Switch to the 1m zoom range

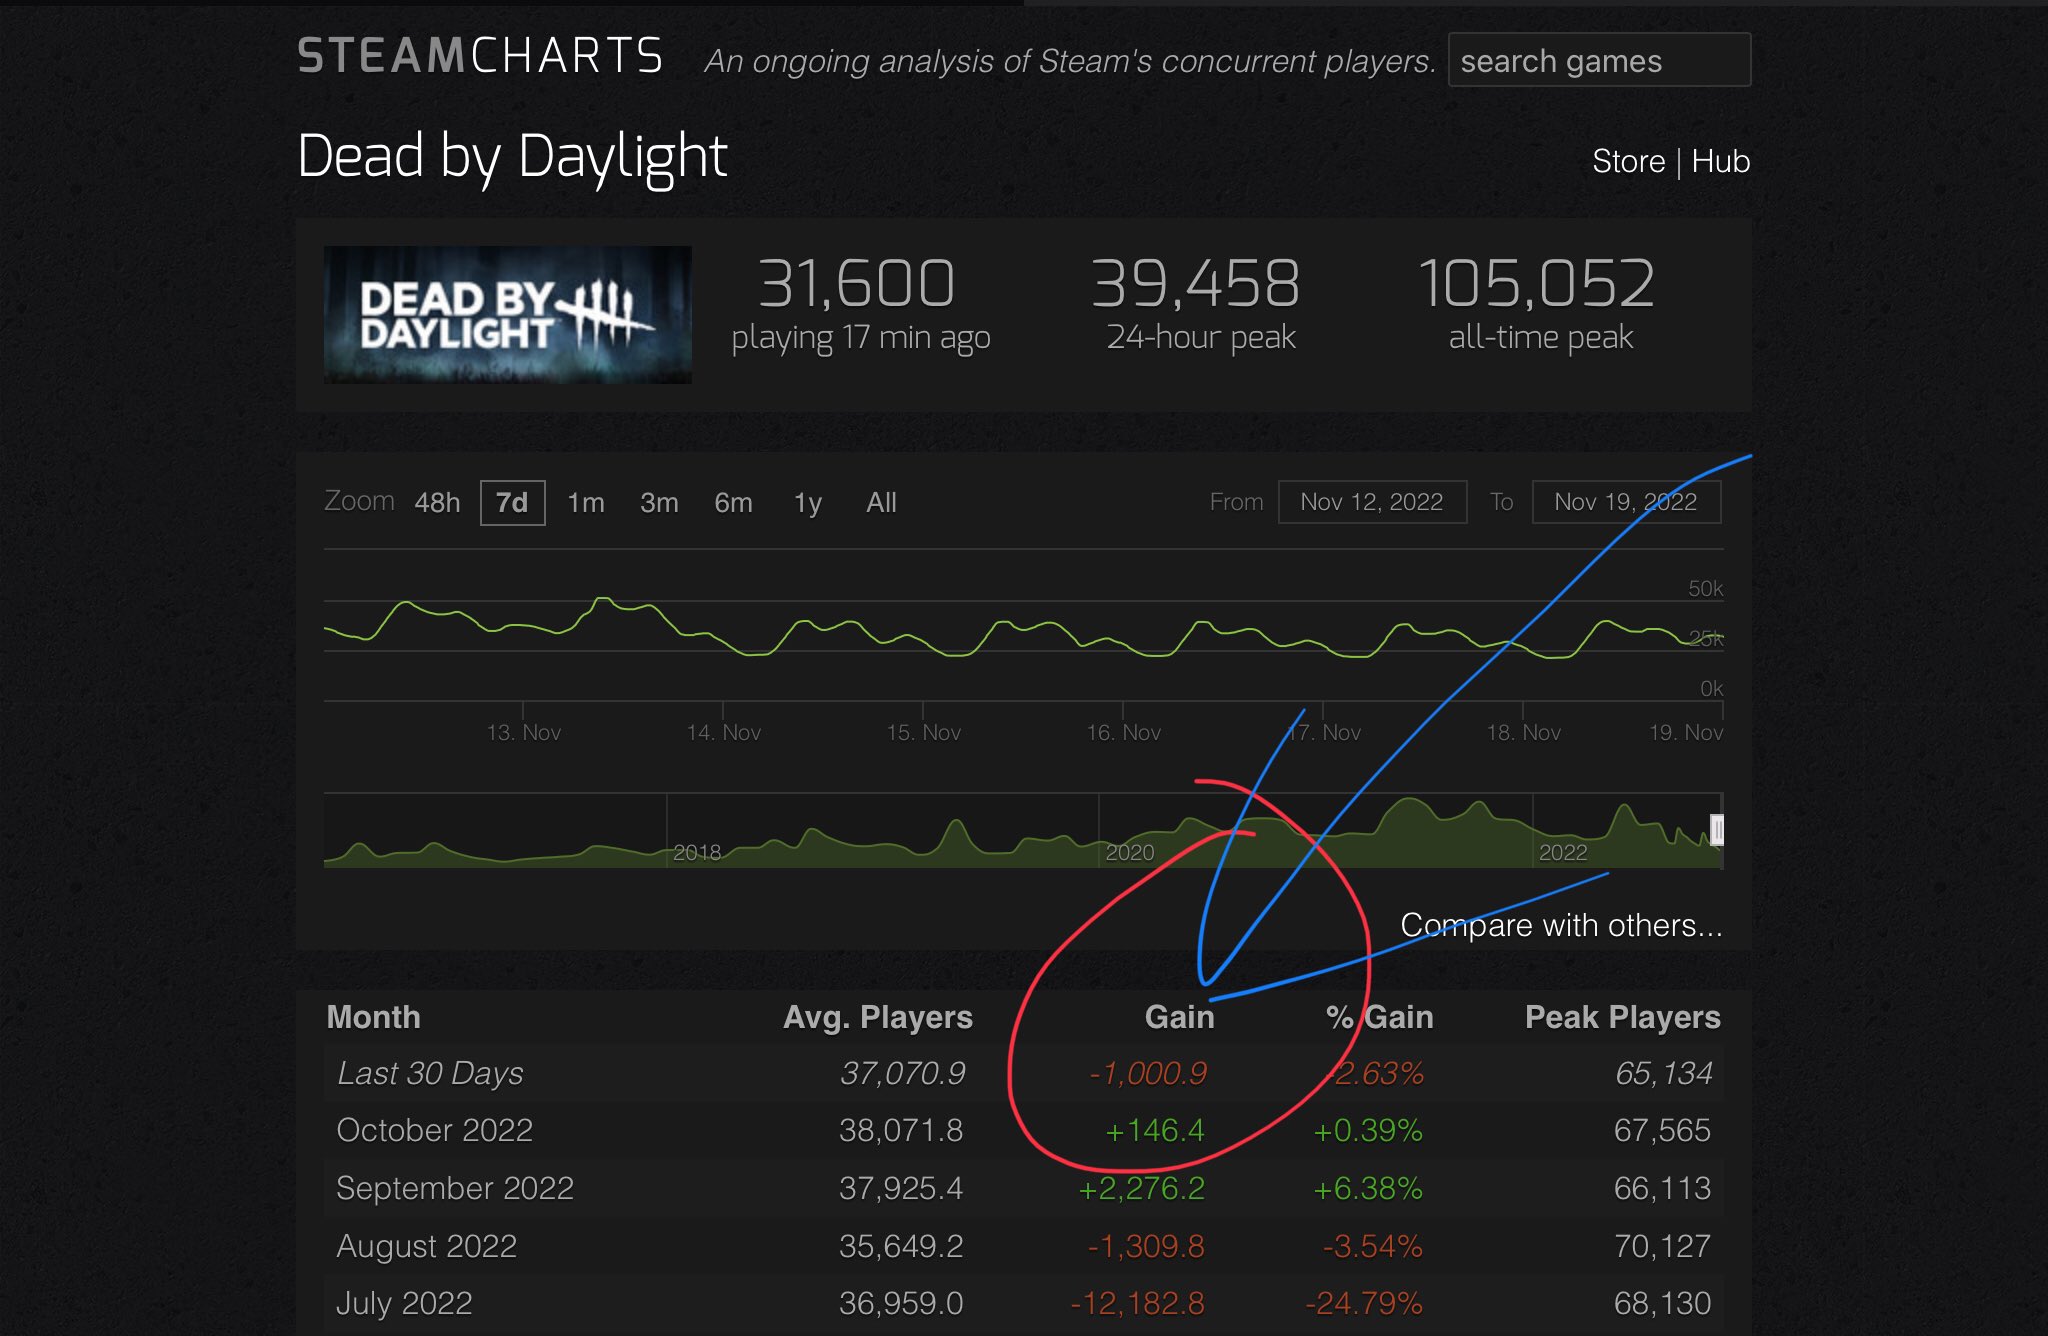(585, 503)
